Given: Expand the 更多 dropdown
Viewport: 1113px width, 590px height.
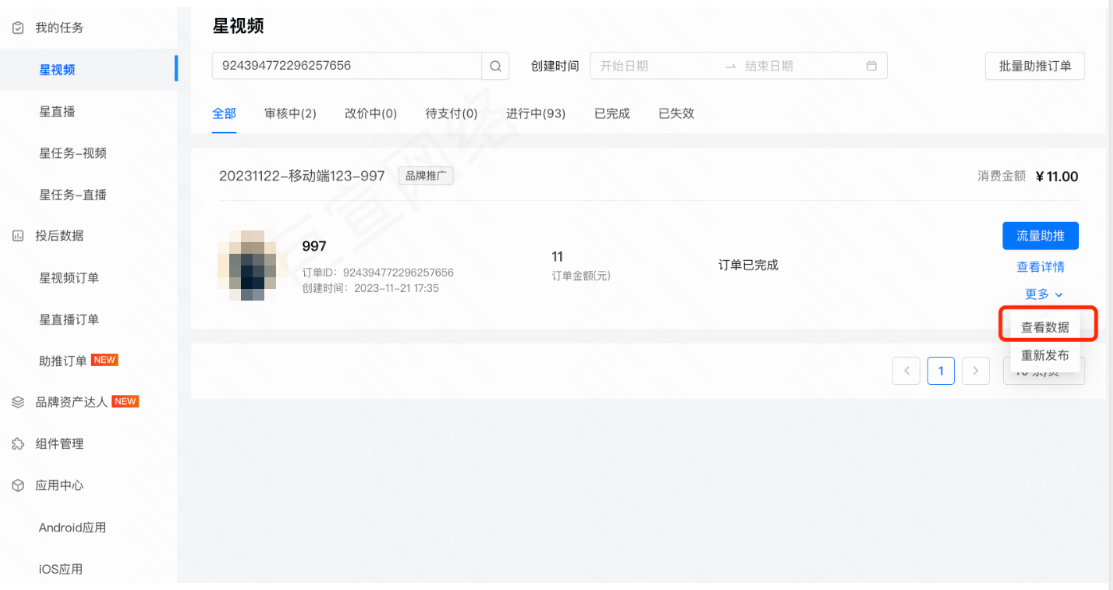Looking at the screenshot, I should click(1043, 294).
